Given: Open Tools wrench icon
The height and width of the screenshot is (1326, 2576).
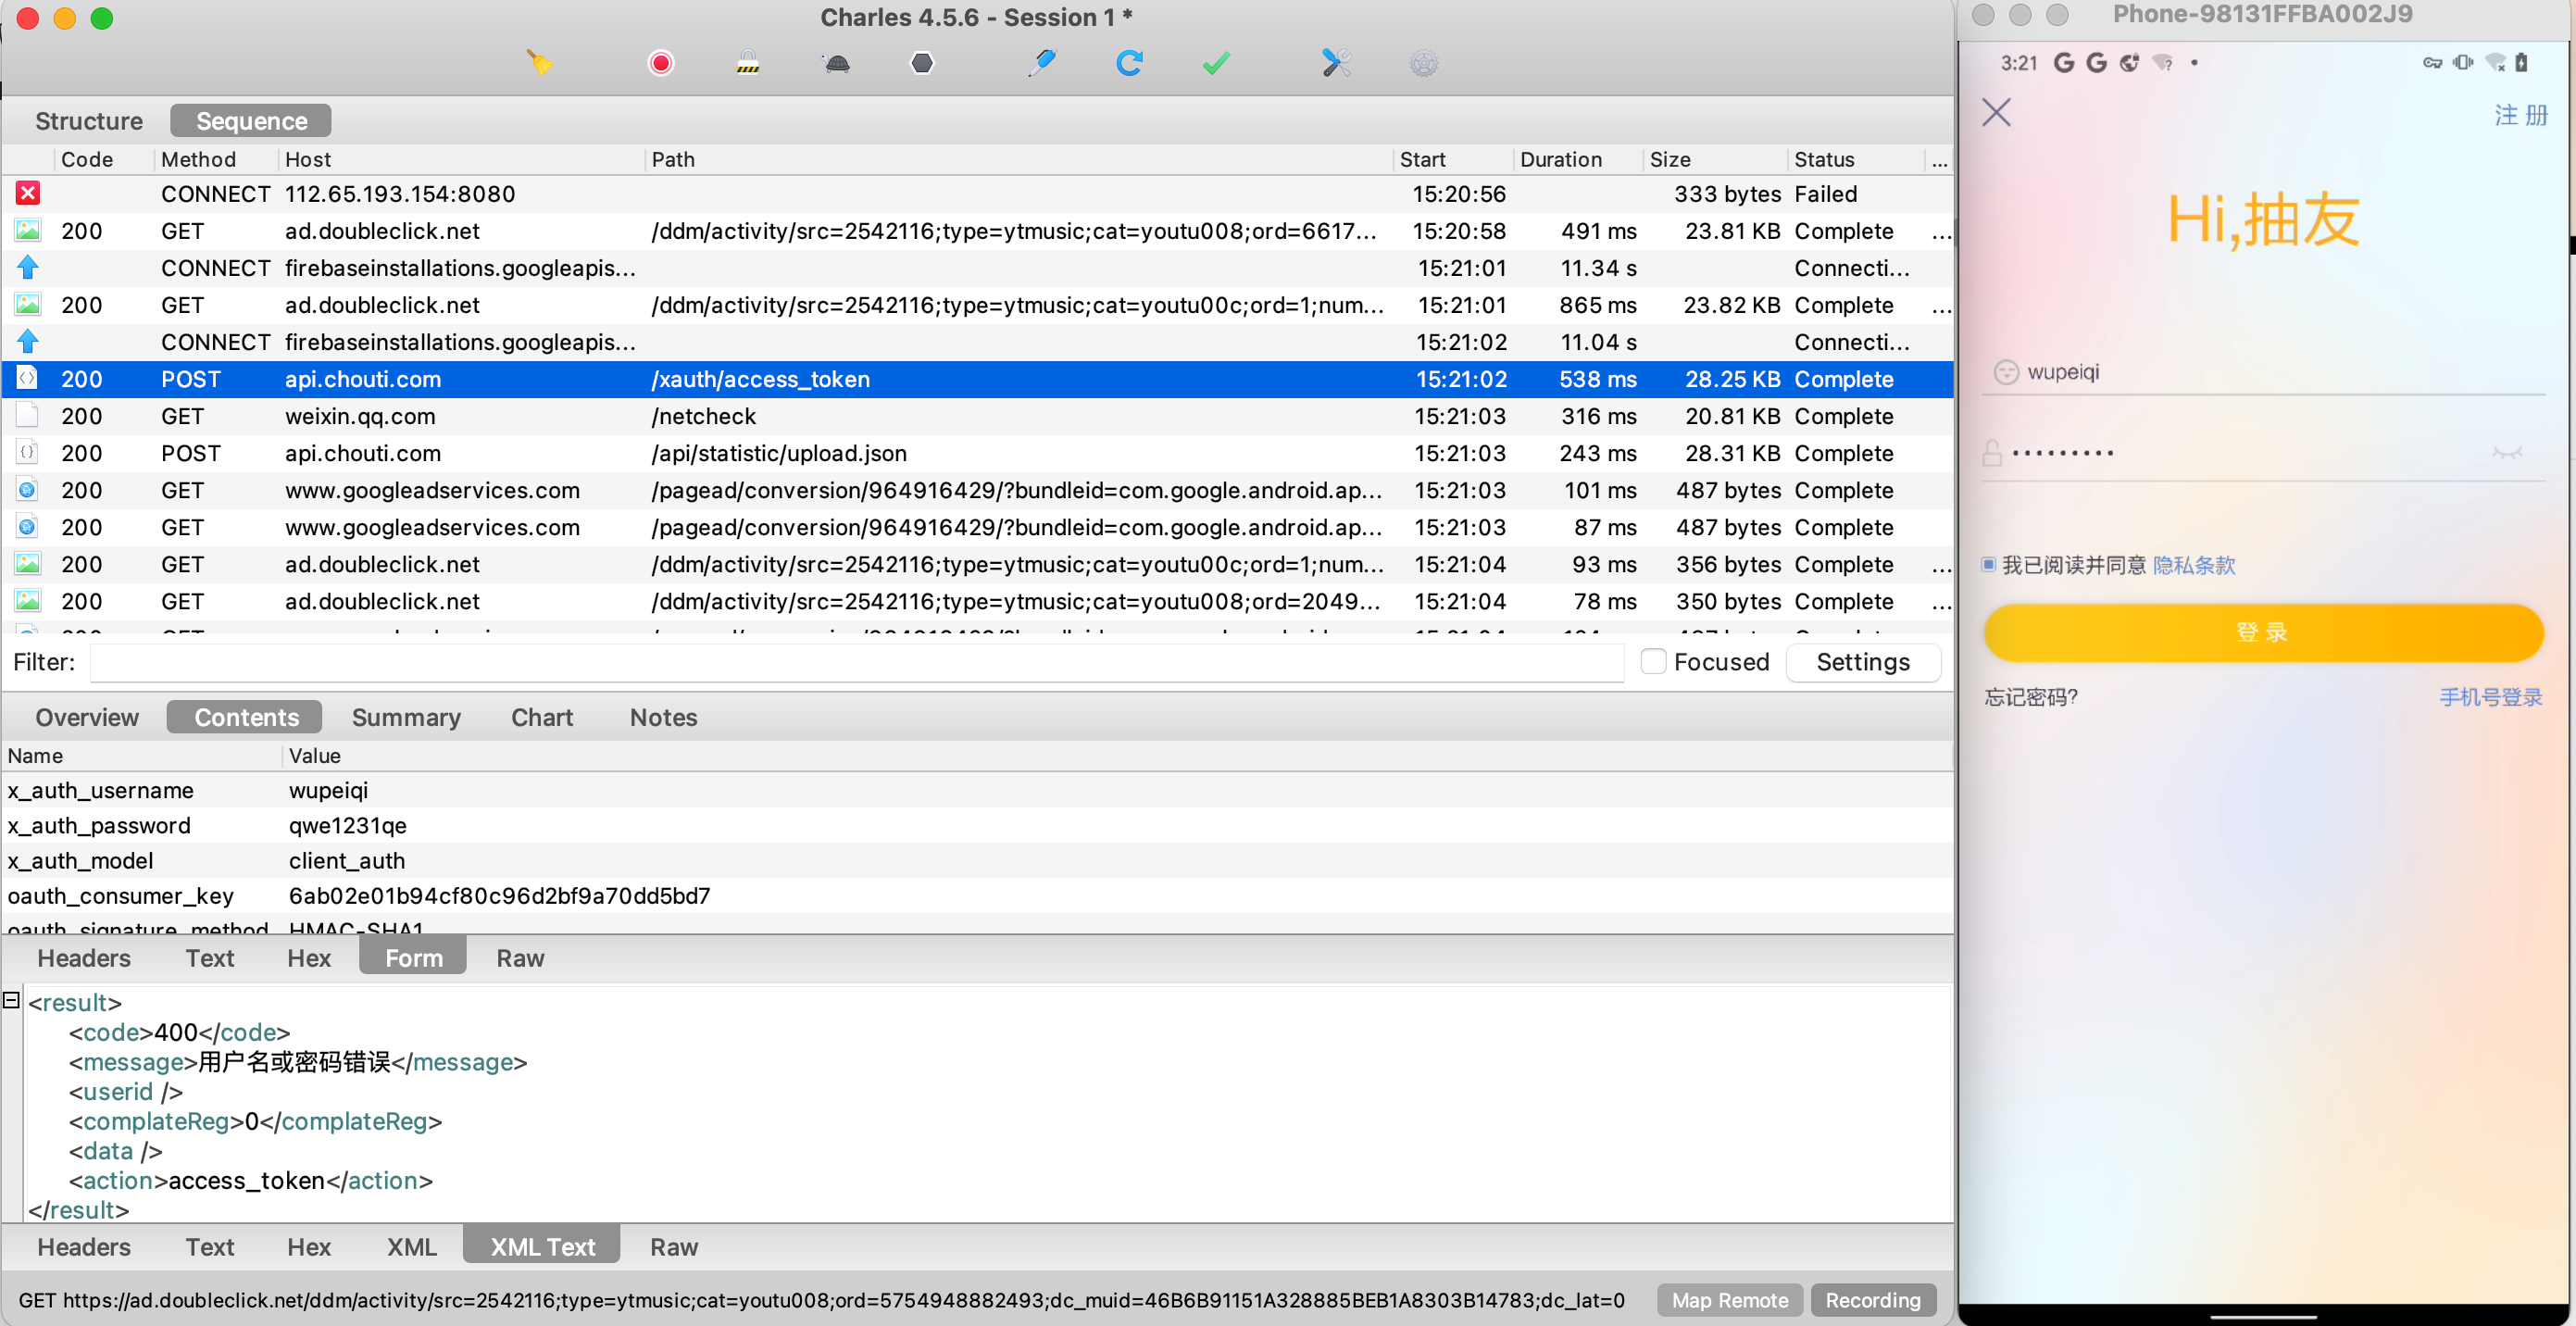Looking at the screenshot, I should 1336,63.
